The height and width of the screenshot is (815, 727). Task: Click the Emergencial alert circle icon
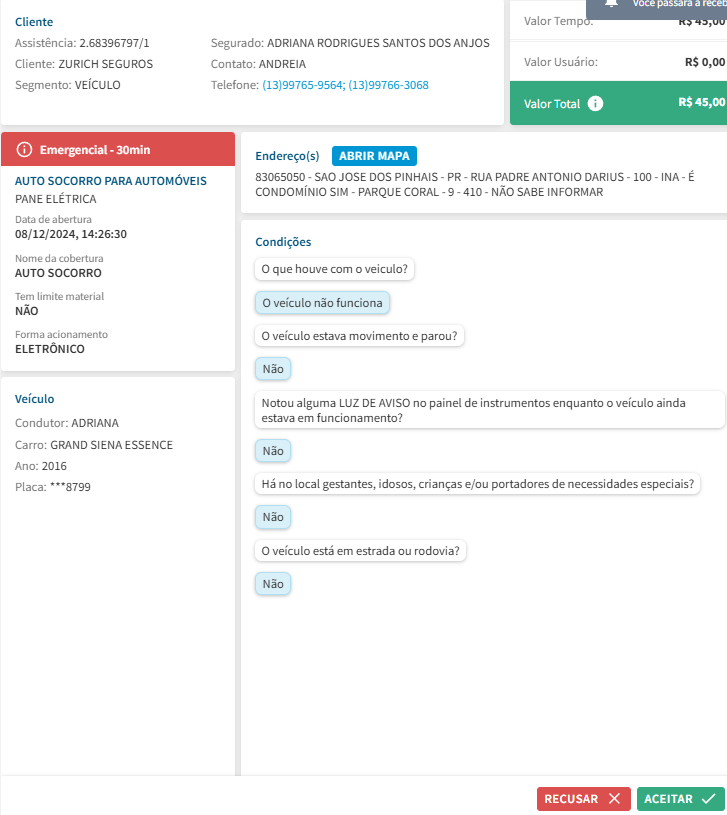pos(24,150)
